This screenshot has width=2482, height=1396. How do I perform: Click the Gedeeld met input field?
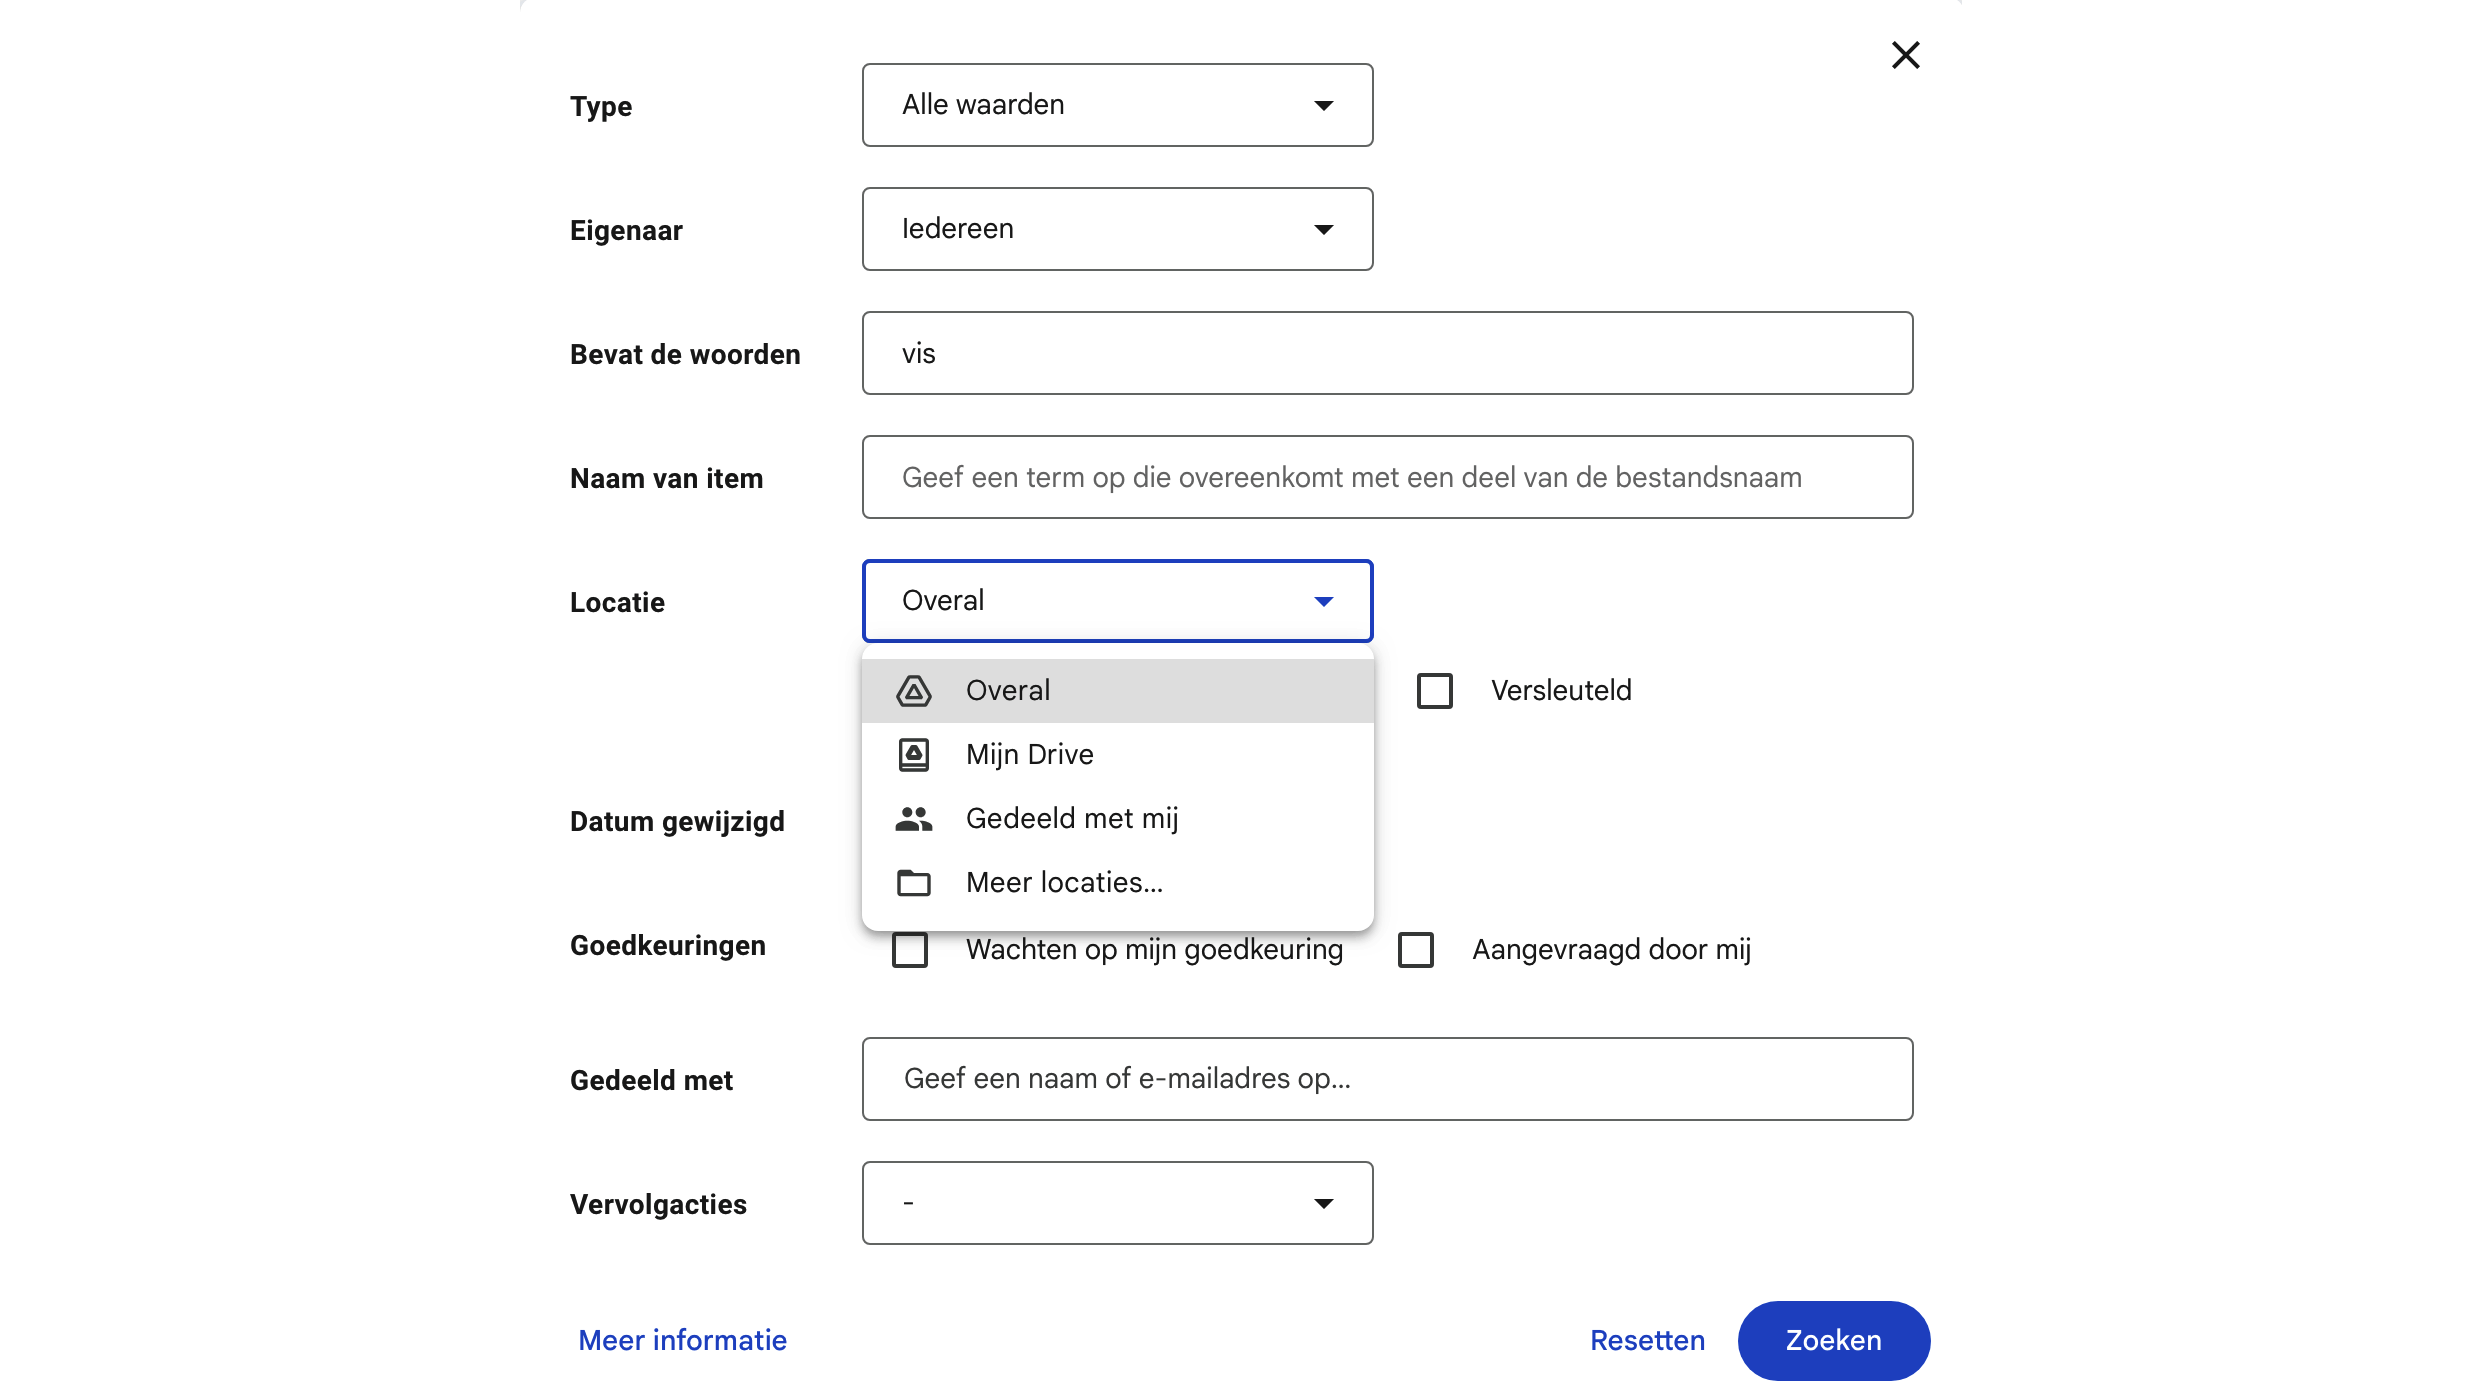[x=1387, y=1079]
